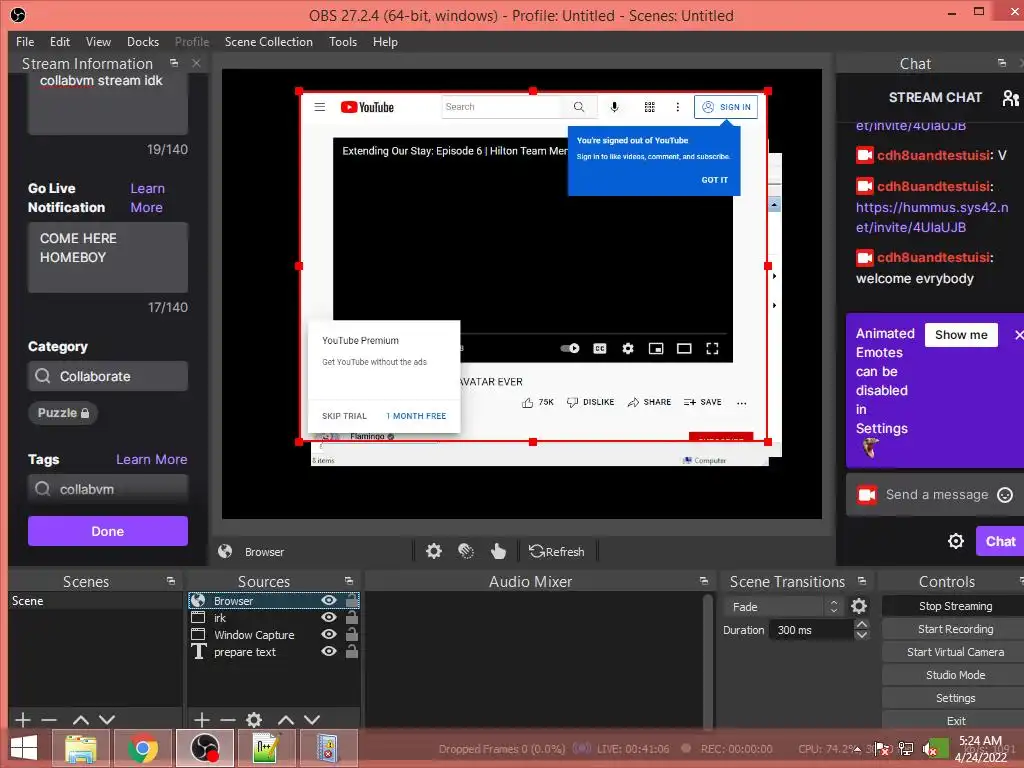The height and width of the screenshot is (768, 1024).
Task: Open the hummus.sys42.net invite link in chat
Action: 932,217
